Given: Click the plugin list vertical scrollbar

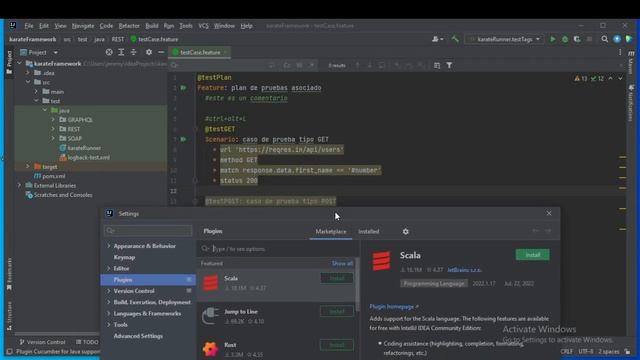Looking at the screenshot, I should pos(358,284).
